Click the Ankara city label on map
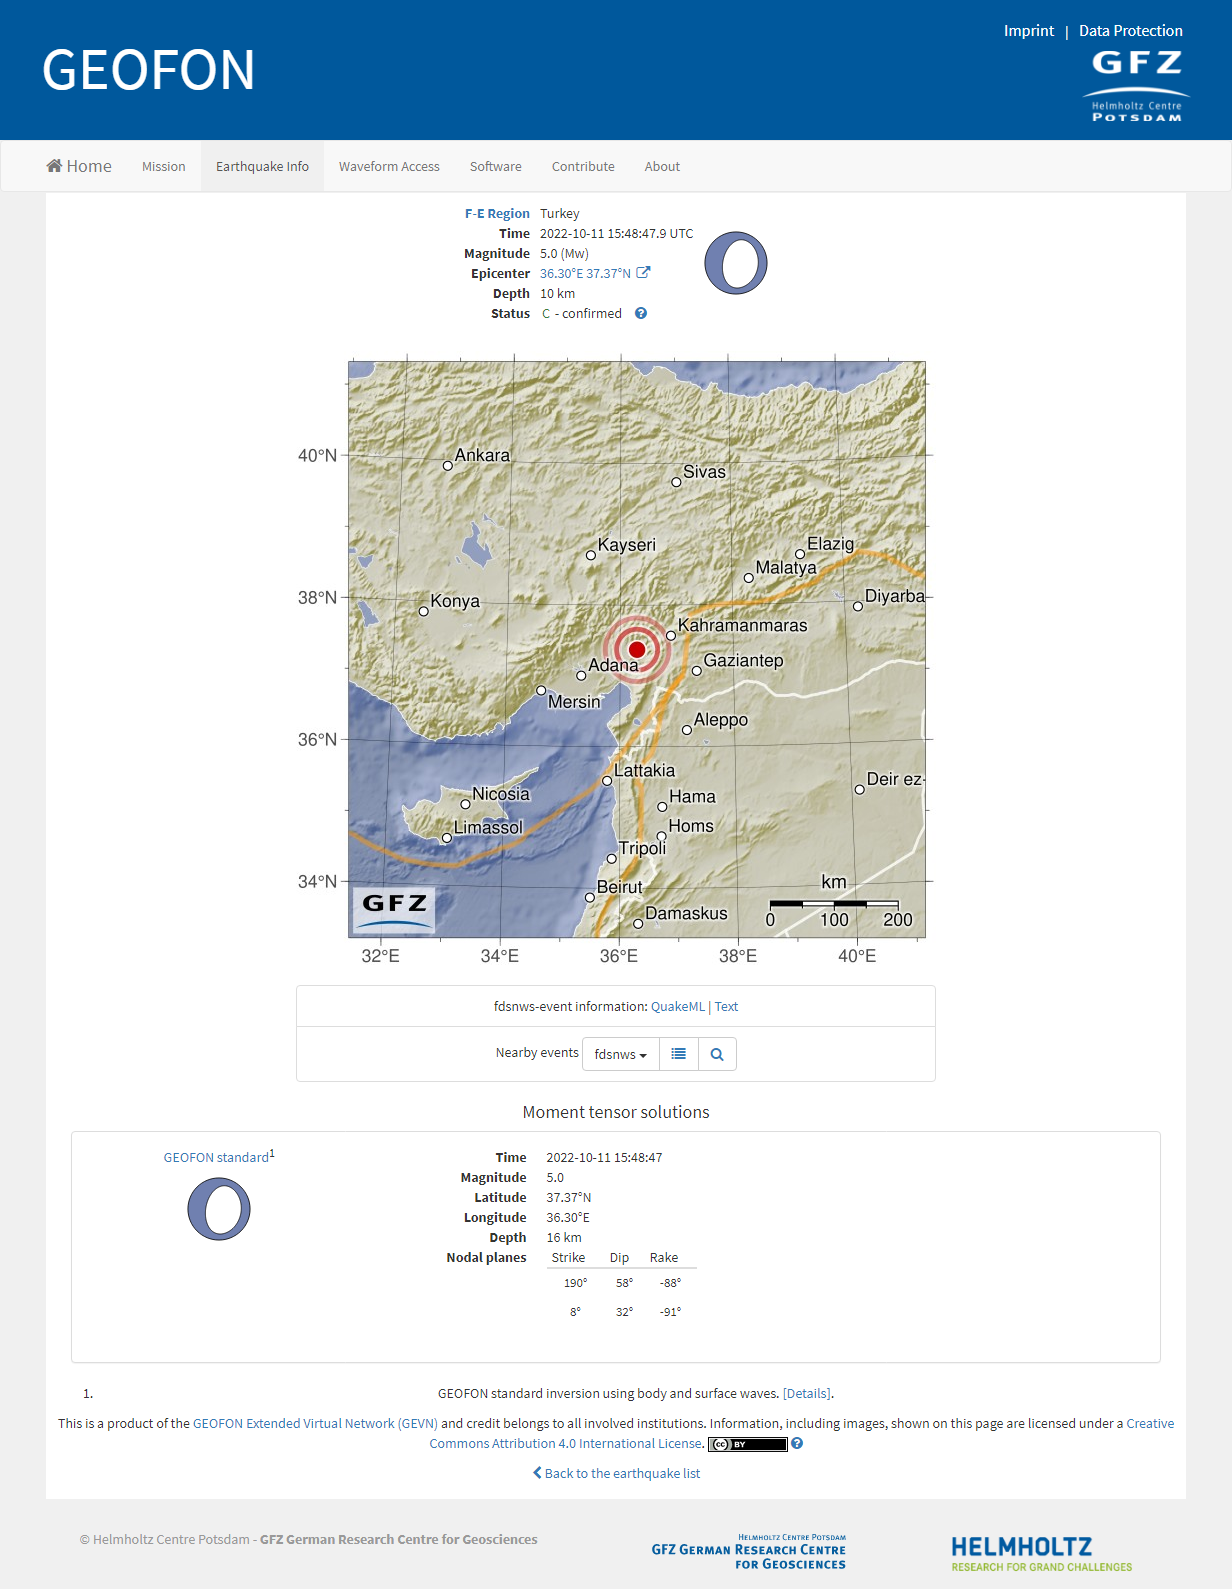This screenshot has width=1232, height=1589. [x=482, y=455]
